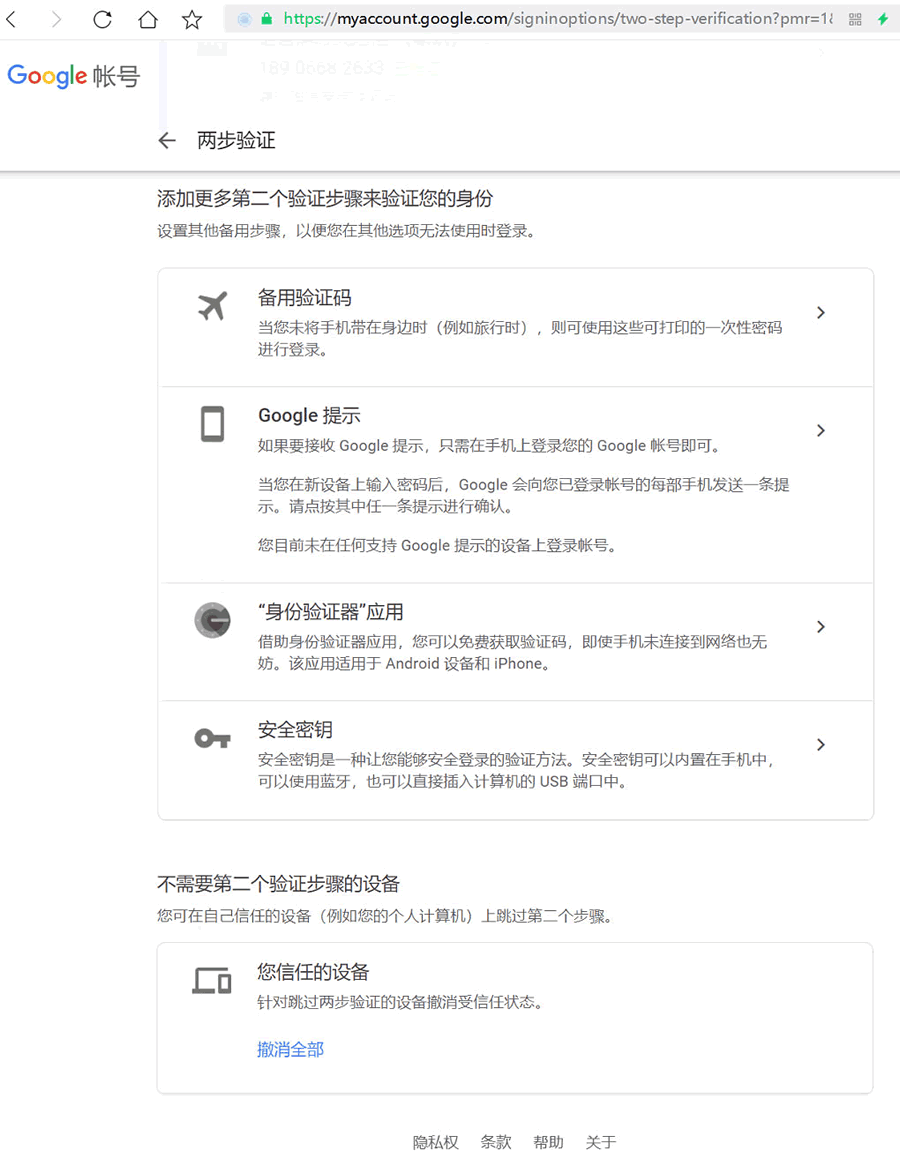Click the Google 帐号 logo

tap(73, 75)
